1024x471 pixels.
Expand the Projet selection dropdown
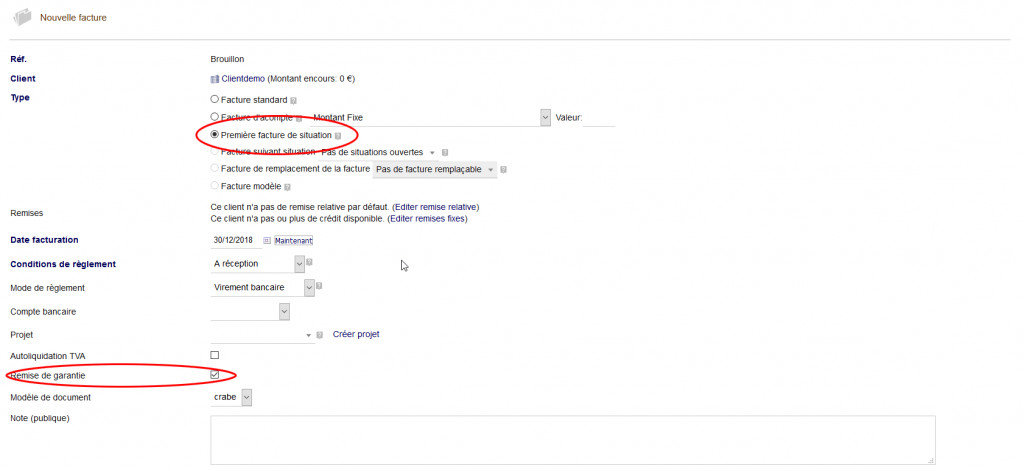pos(262,335)
